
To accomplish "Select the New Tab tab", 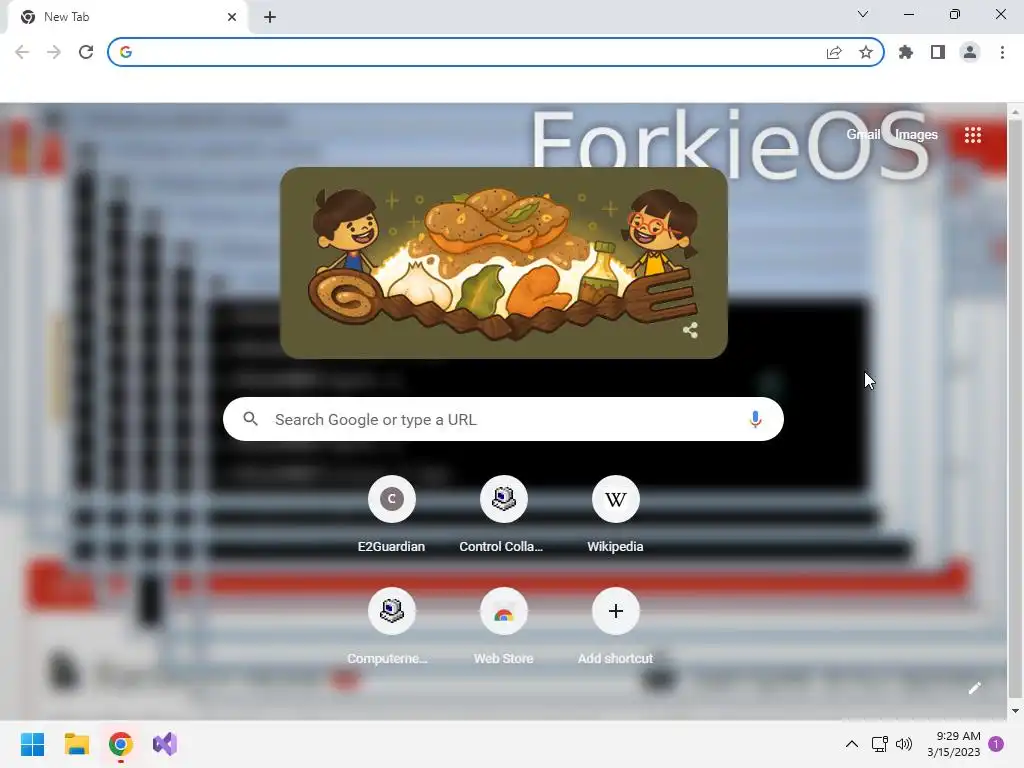I will pos(127,17).
